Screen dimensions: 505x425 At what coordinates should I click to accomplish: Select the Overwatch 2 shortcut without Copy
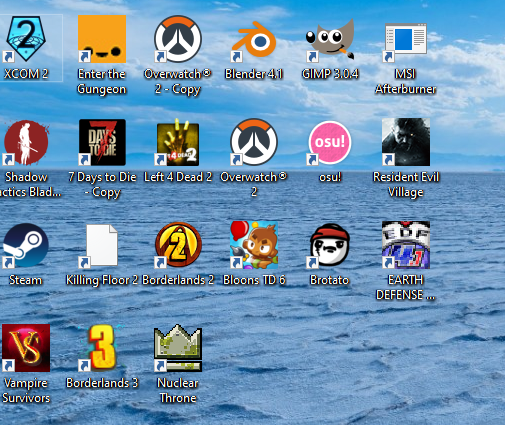(x=254, y=142)
